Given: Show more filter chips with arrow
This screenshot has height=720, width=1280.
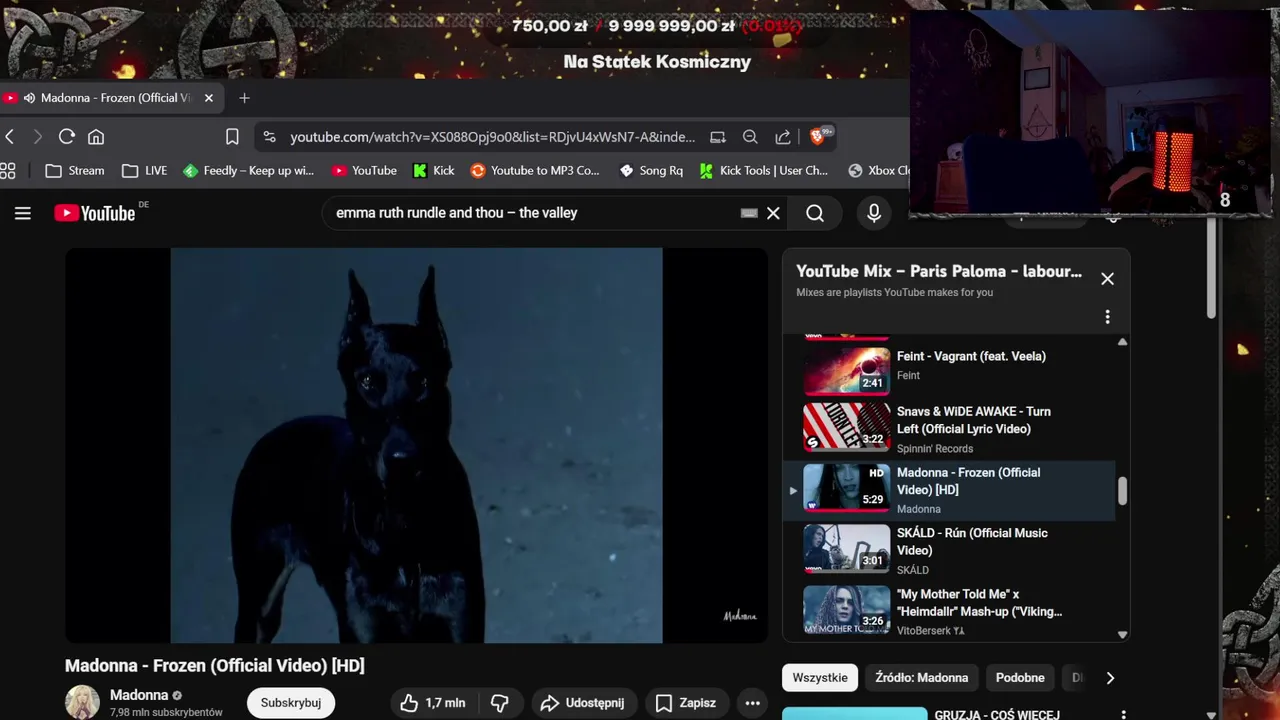Looking at the screenshot, I should (1110, 678).
